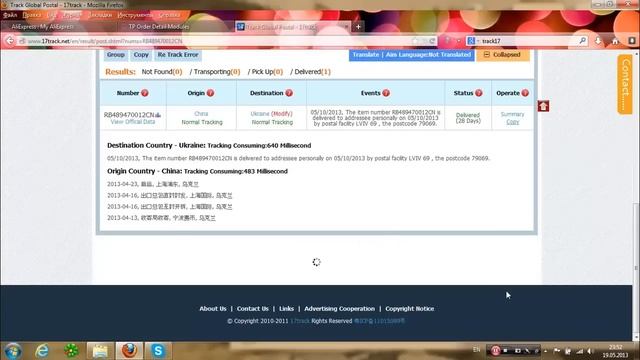The image size is (640, 360).
Task: Click the Ukraine destination link
Action: (260, 114)
